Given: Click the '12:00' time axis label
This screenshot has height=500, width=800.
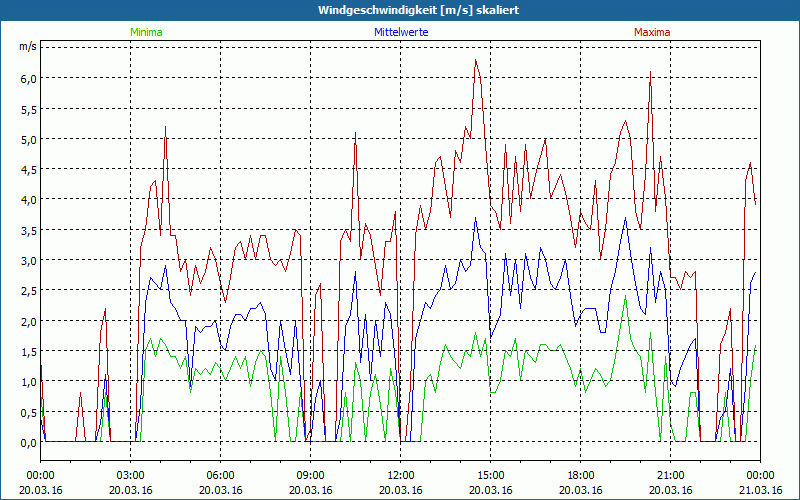Looking at the screenshot, I should click(401, 476).
